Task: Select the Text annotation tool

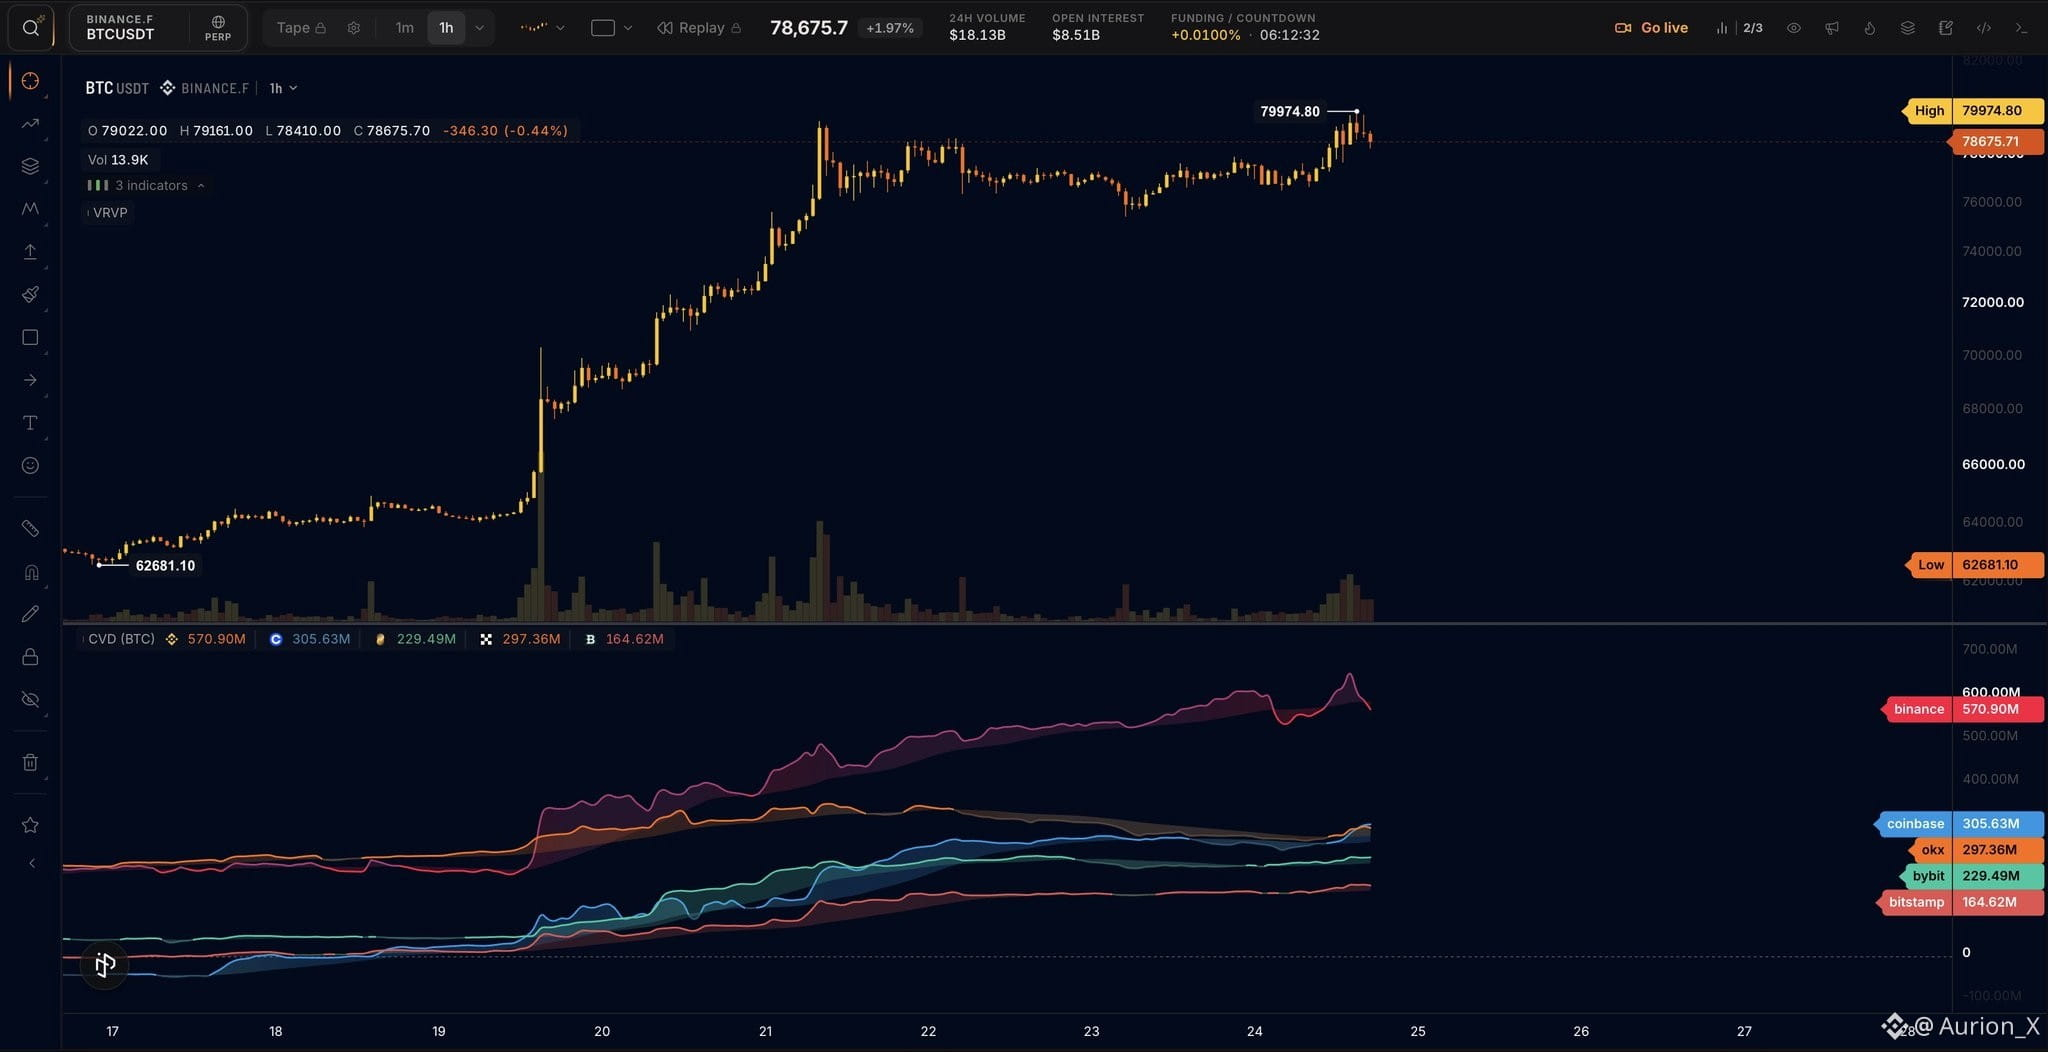Action: click(30, 423)
